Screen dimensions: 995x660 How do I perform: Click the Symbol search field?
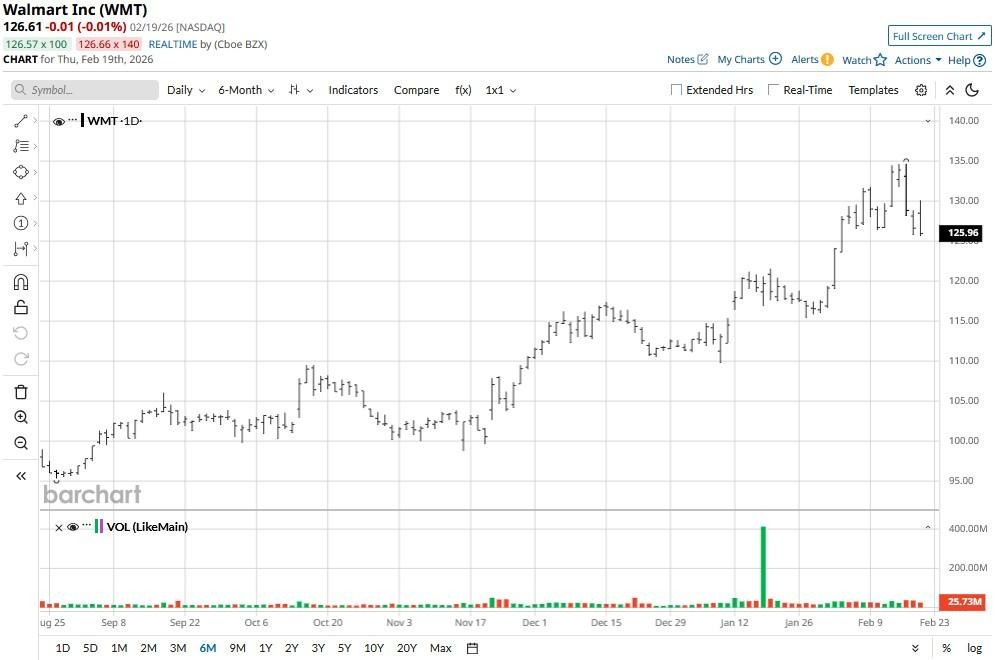(x=84, y=90)
